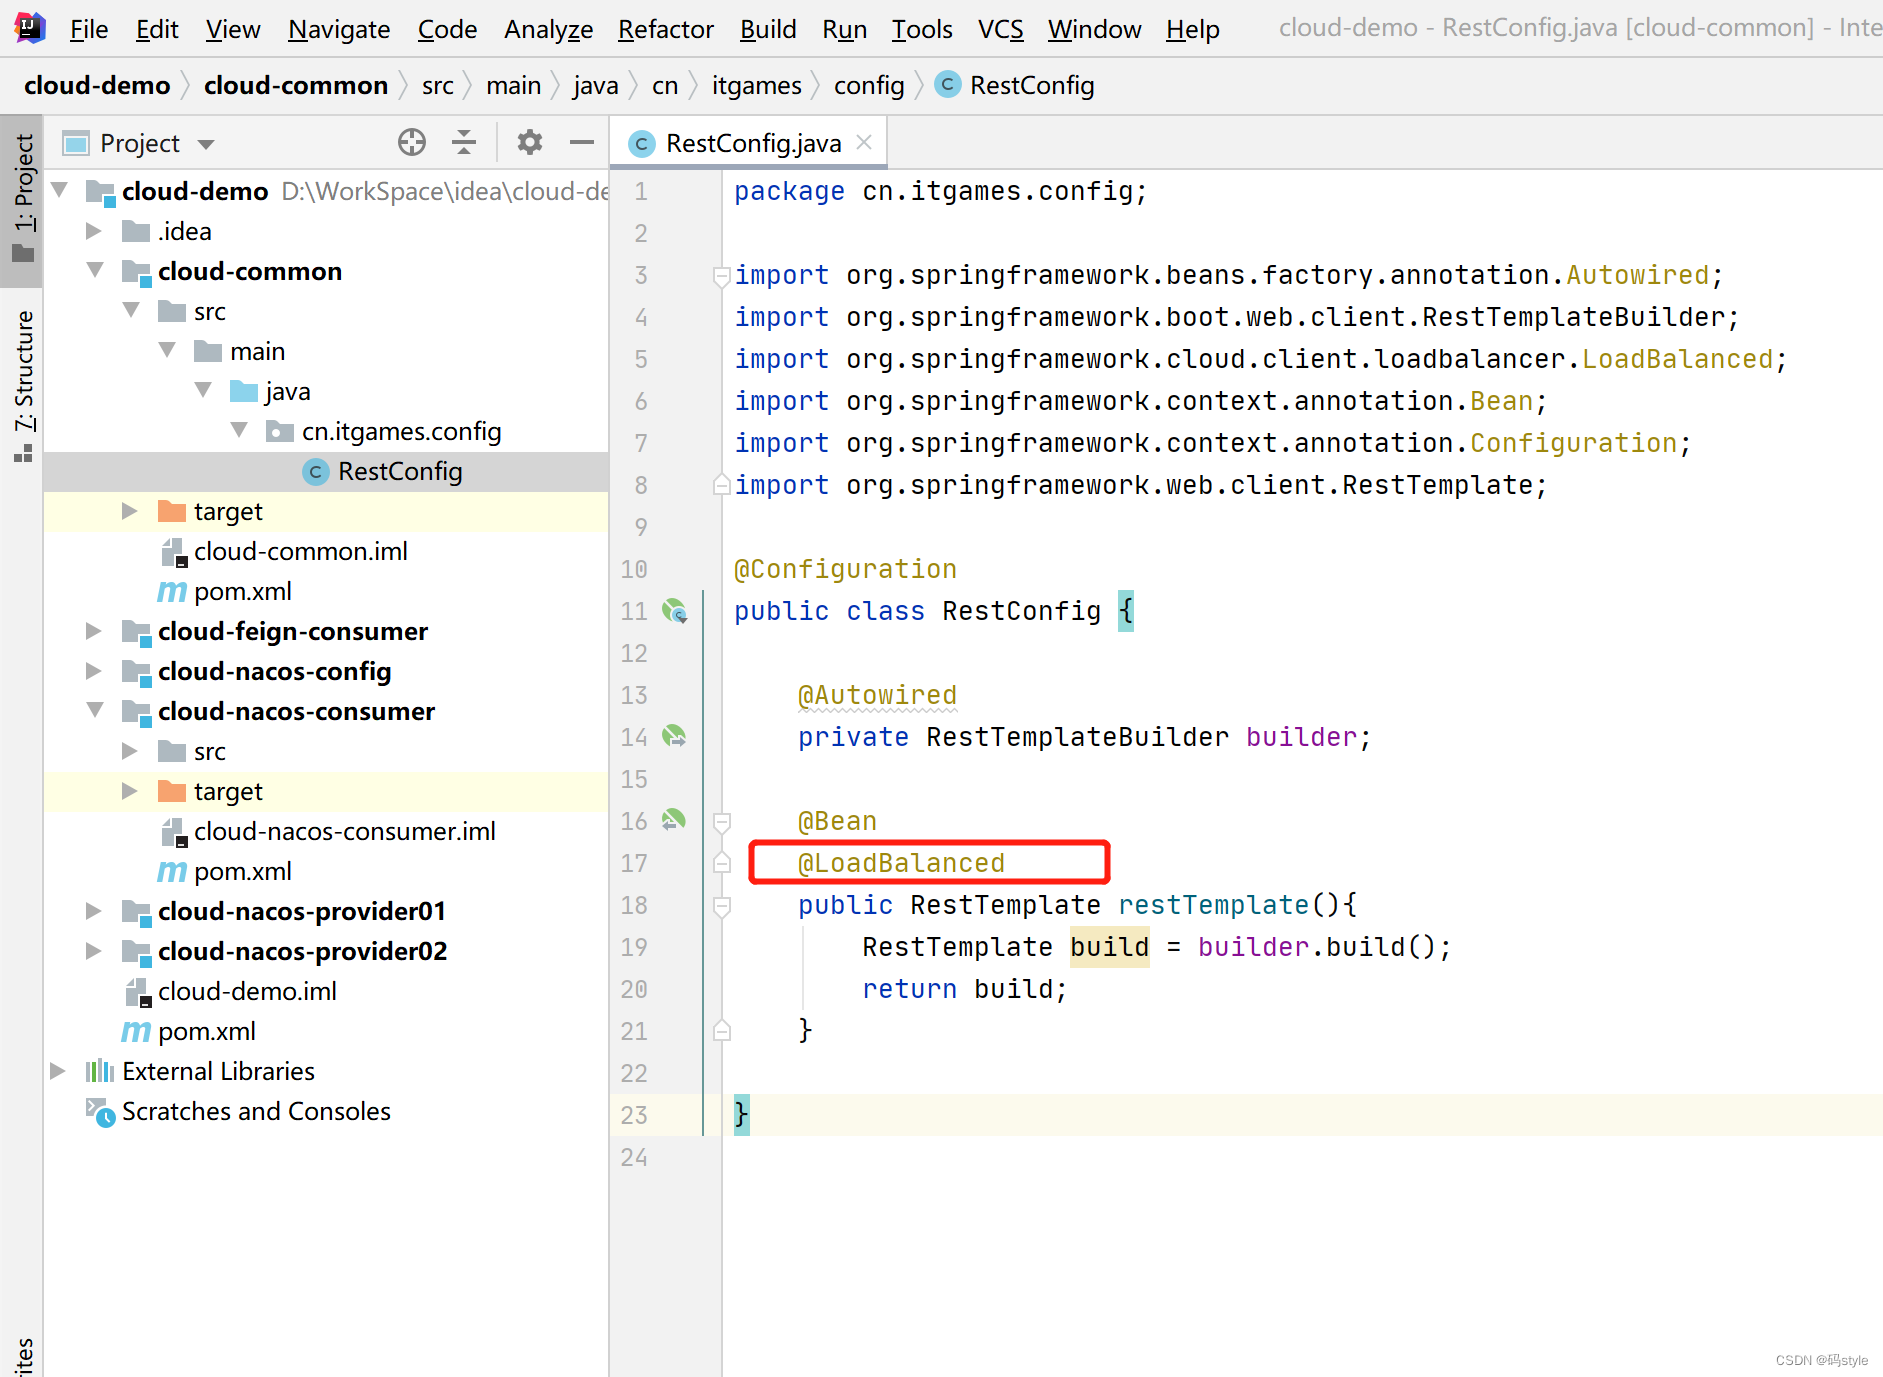
Task: Collapse the main folder
Action: [x=167, y=350]
